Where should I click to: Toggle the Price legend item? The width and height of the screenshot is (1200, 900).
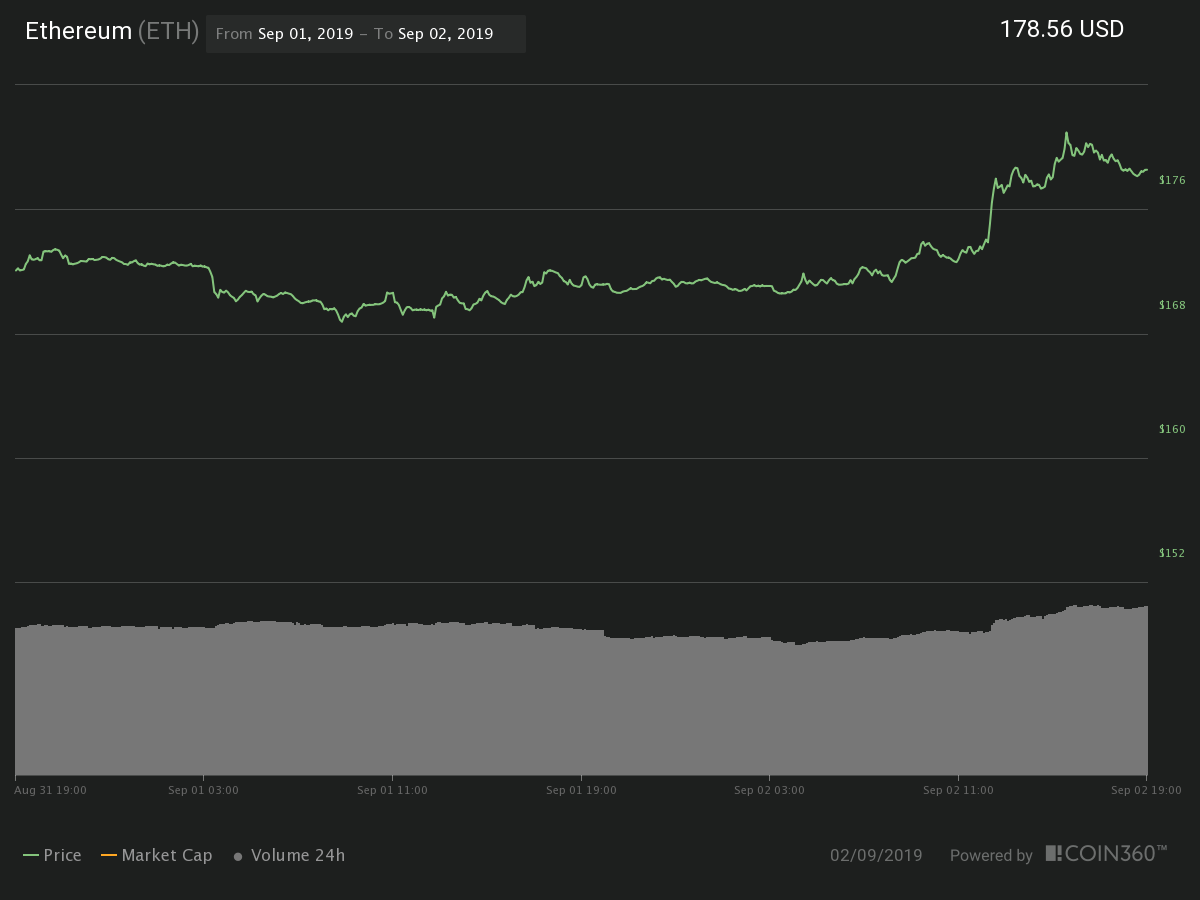point(52,855)
